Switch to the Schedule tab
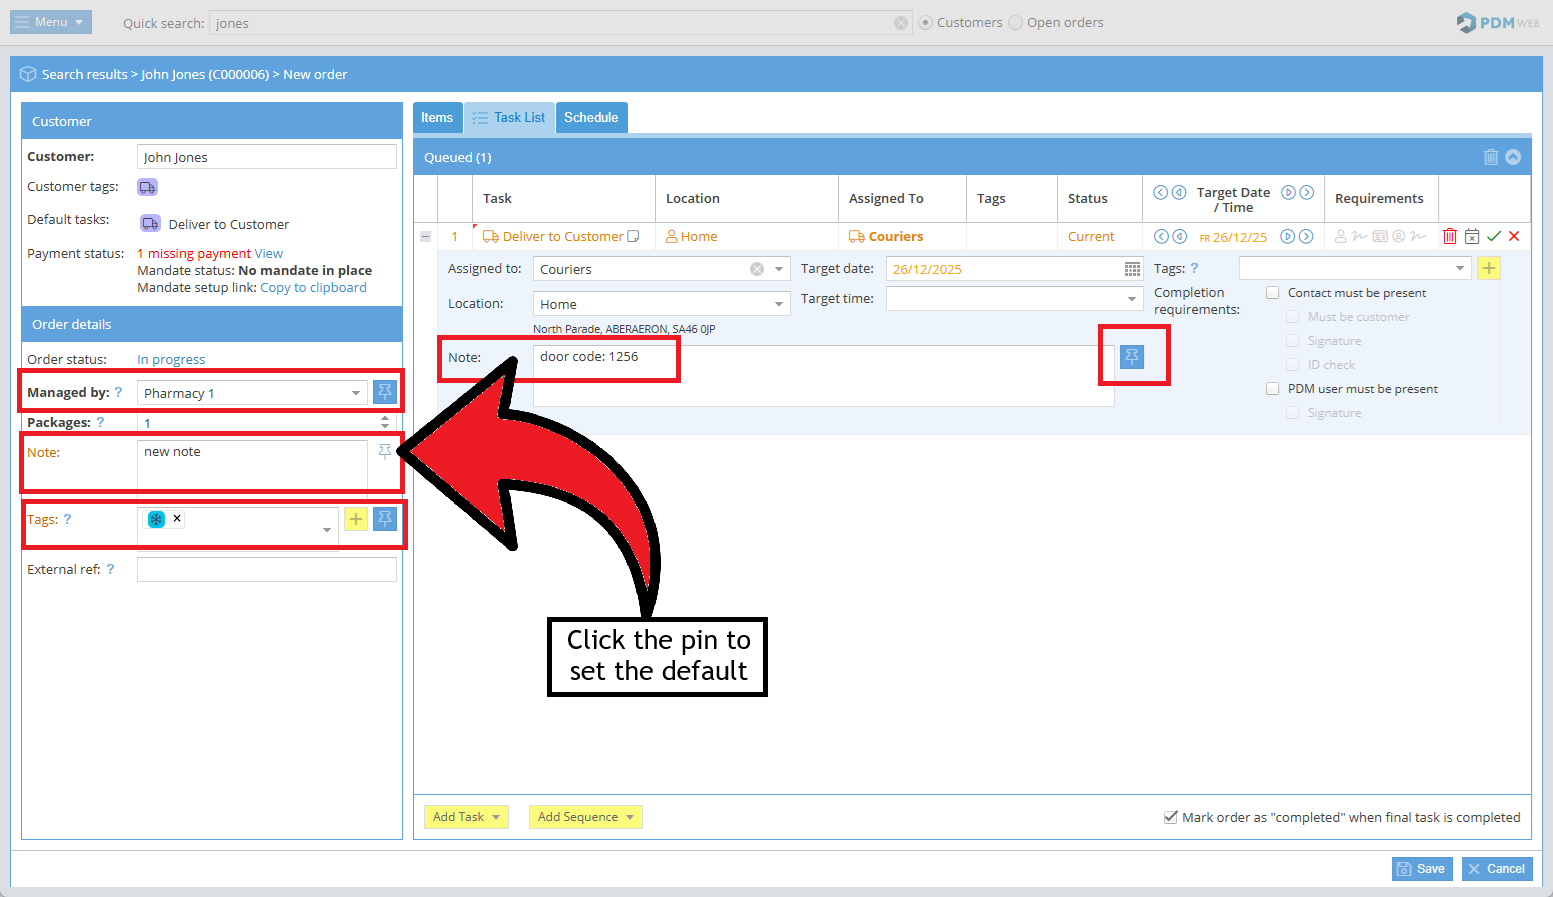The height and width of the screenshot is (897, 1553). click(591, 118)
